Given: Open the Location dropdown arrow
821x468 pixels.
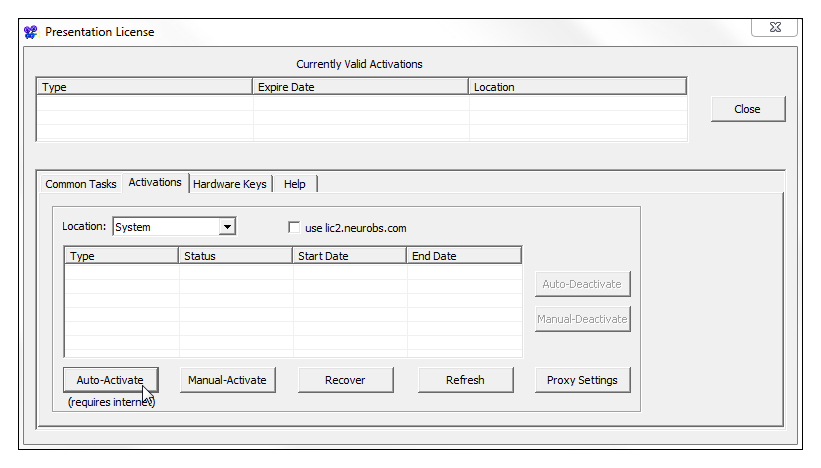Looking at the screenshot, I should pyautogui.click(x=227, y=227).
